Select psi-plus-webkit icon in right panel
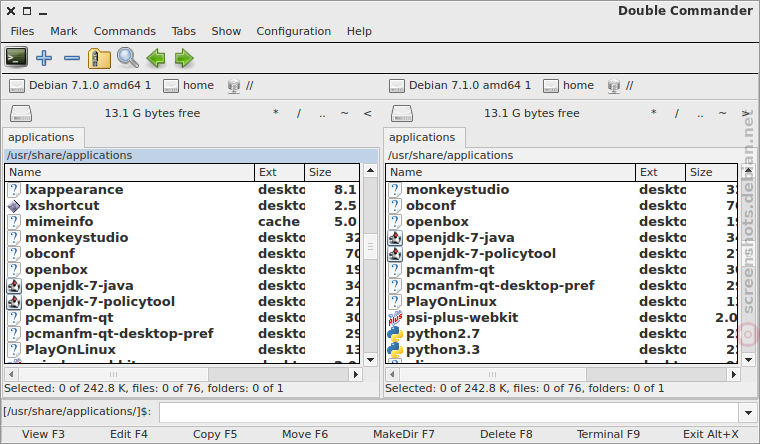Screen dimensions: 760x444 click(x=395, y=318)
